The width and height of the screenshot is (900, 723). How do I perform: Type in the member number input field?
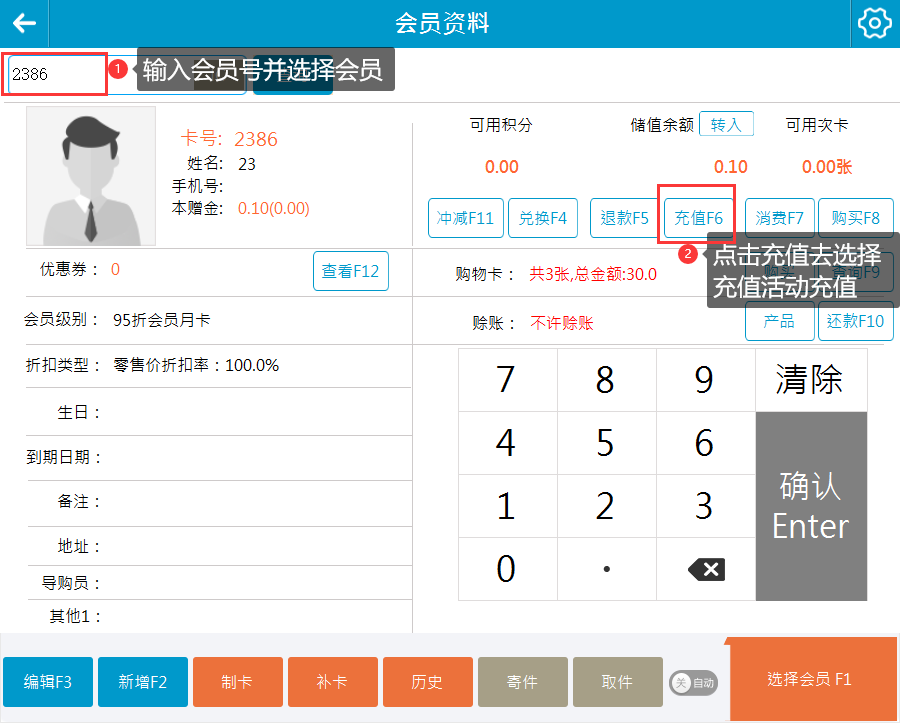click(x=56, y=74)
